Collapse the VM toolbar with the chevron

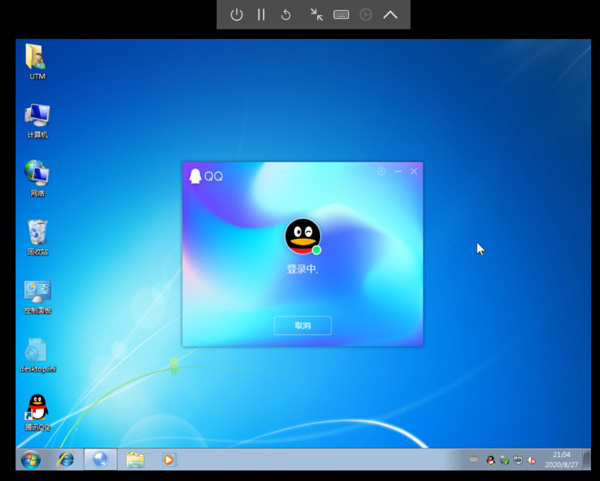tap(390, 15)
